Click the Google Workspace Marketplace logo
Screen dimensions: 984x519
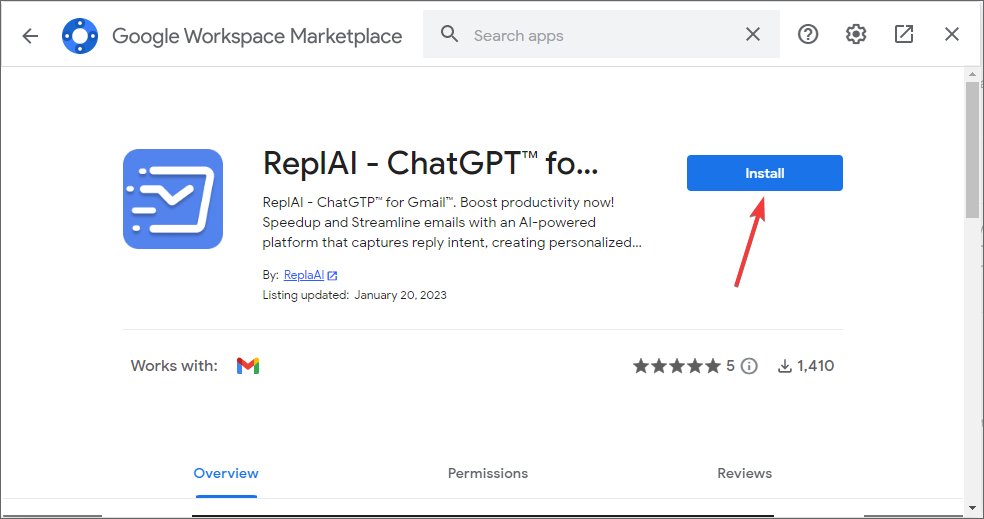point(79,36)
